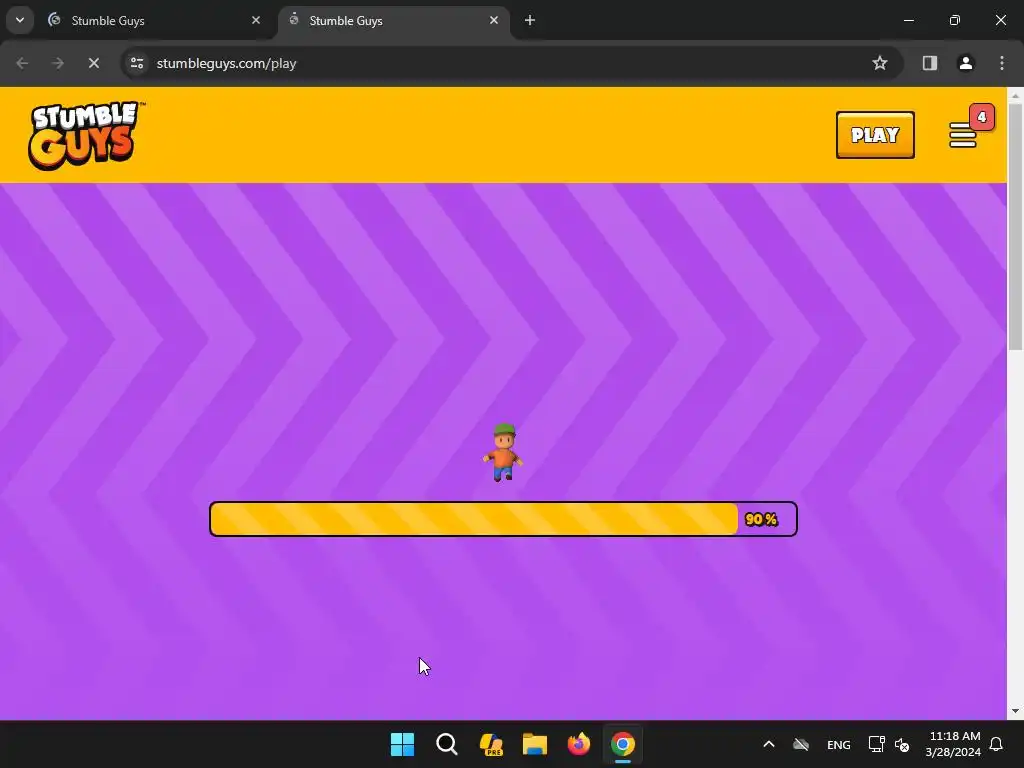Click the 90 % loading text

761,519
